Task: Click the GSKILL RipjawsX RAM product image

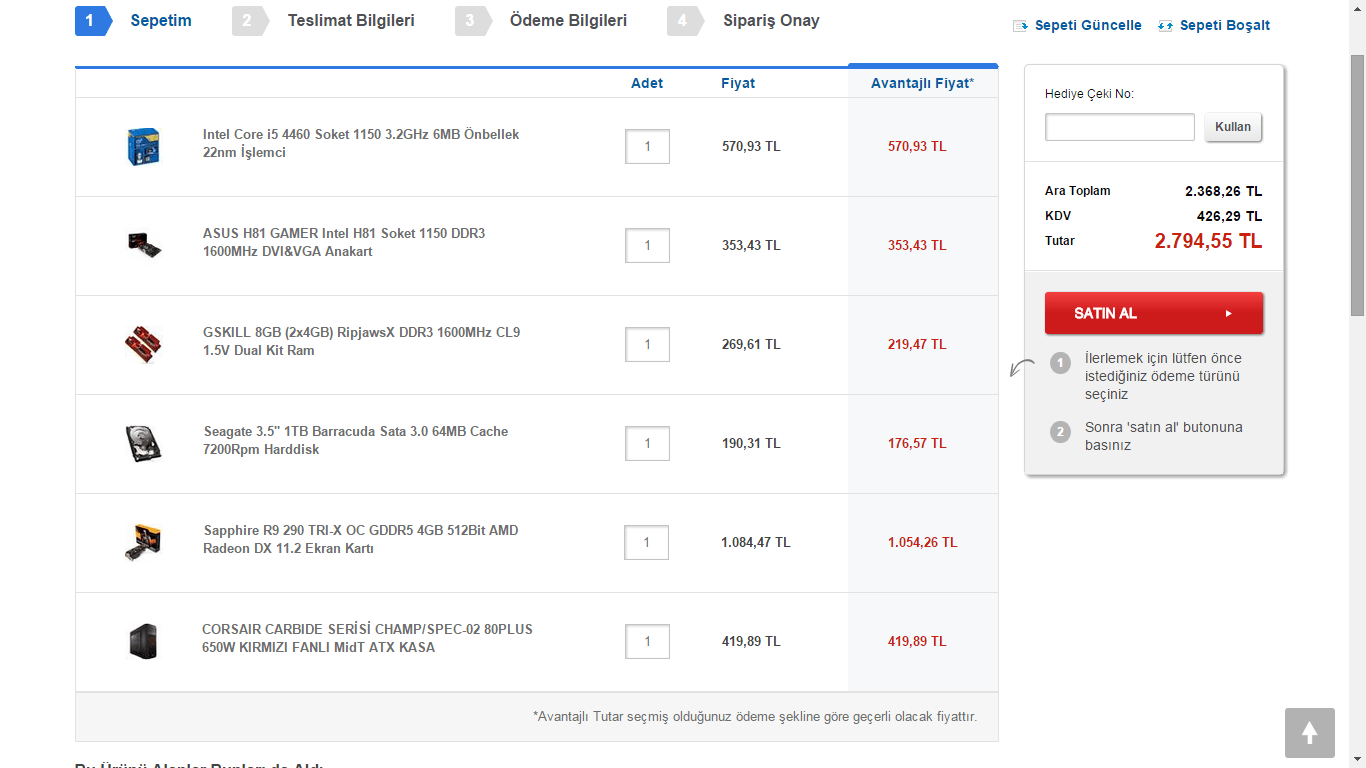Action: pyautogui.click(x=143, y=343)
